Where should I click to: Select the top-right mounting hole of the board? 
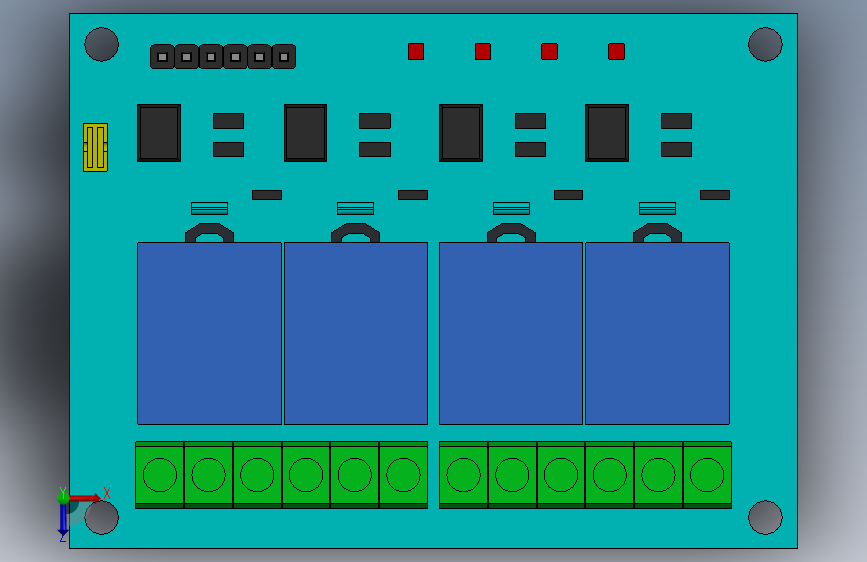765,44
